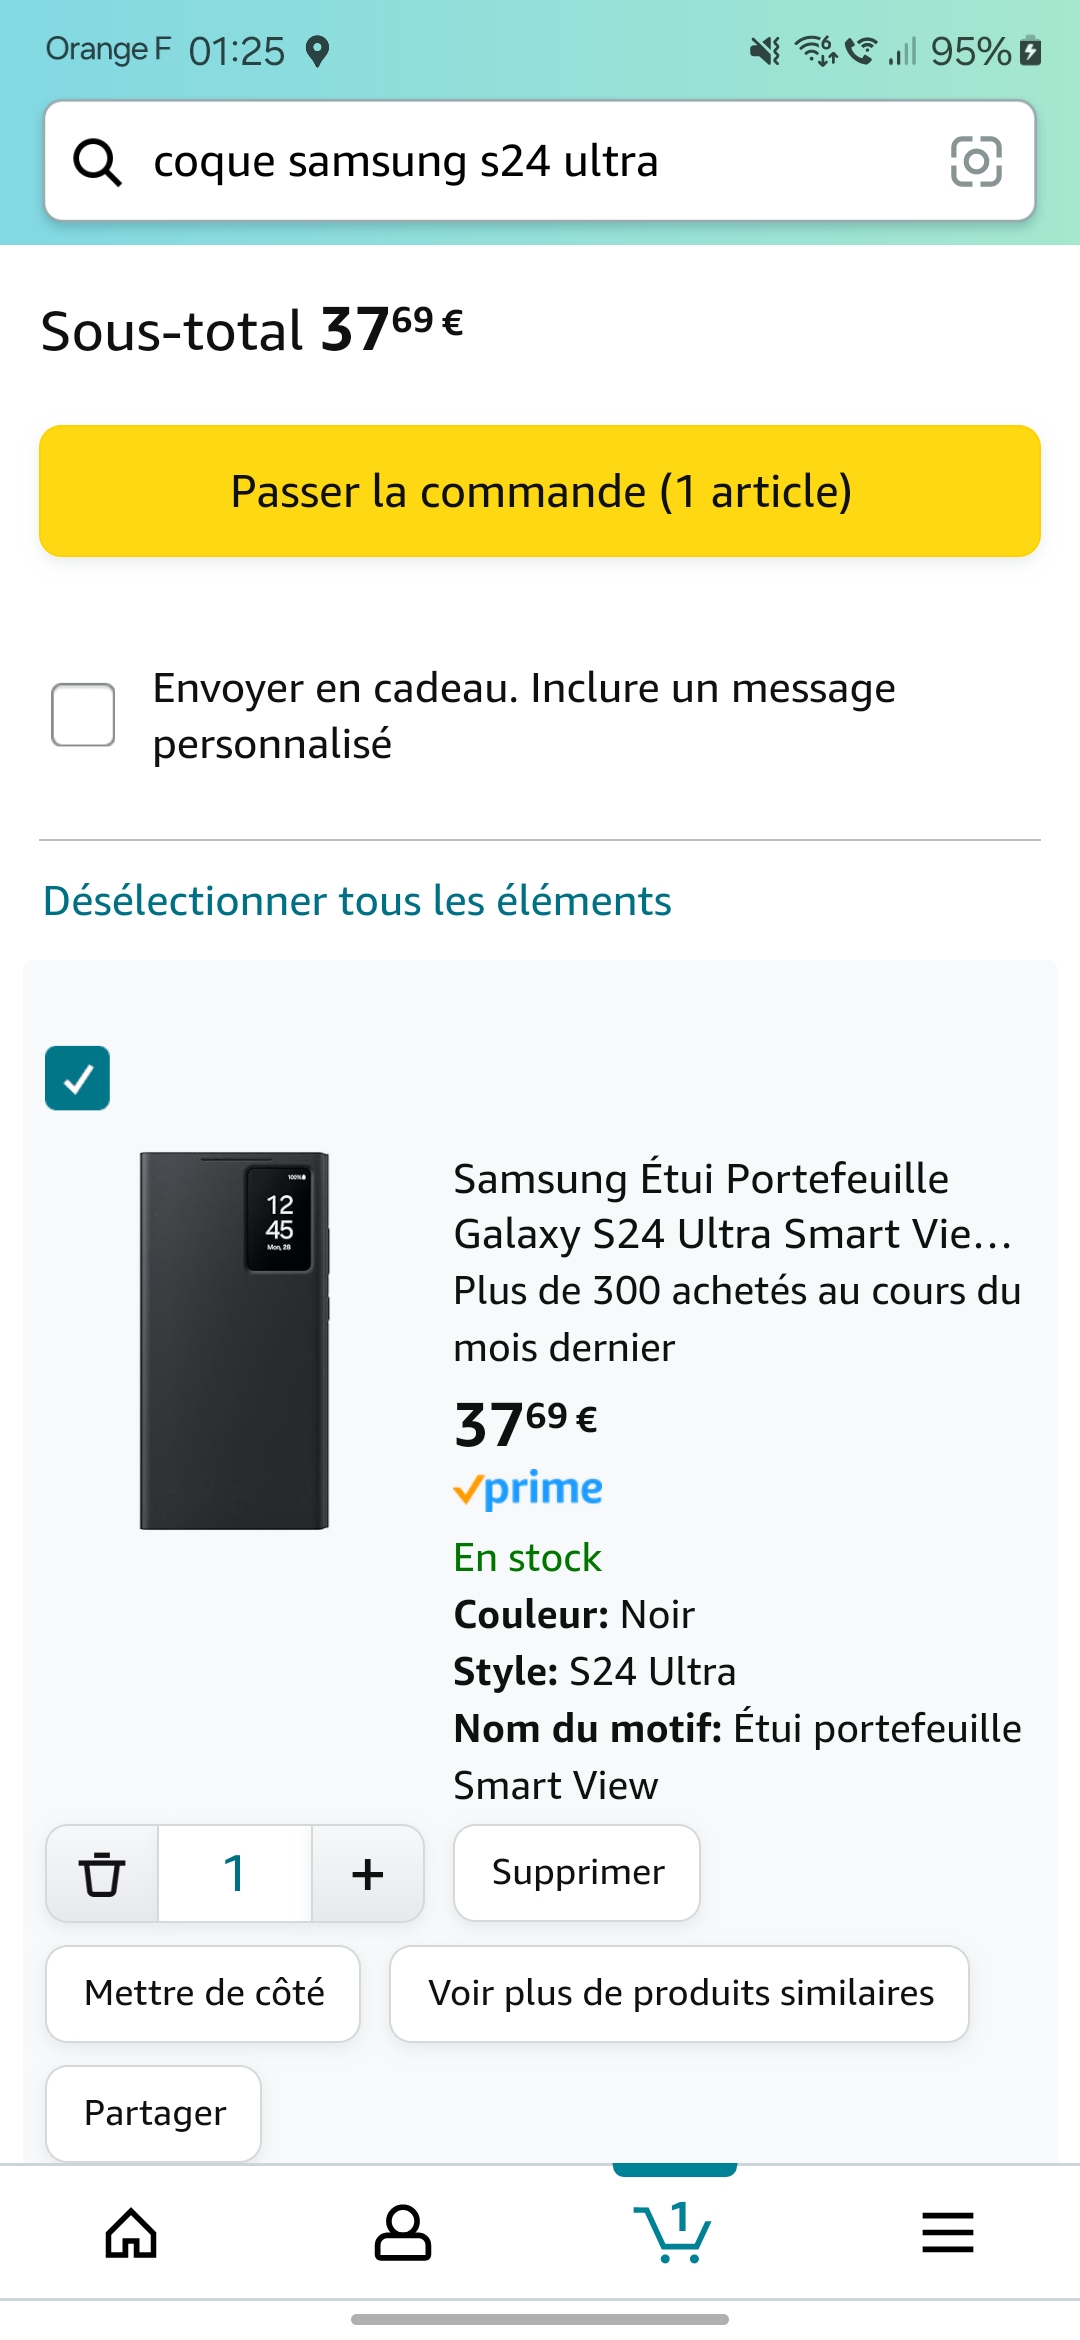Viewport: 1080px width, 2340px height.
Task: Tap Mettre de côté button
Action: tap(203, 1993)
